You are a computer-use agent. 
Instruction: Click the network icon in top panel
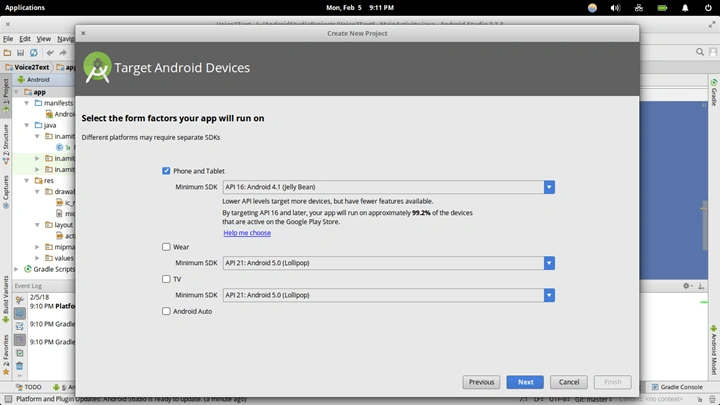coord(639,8)
